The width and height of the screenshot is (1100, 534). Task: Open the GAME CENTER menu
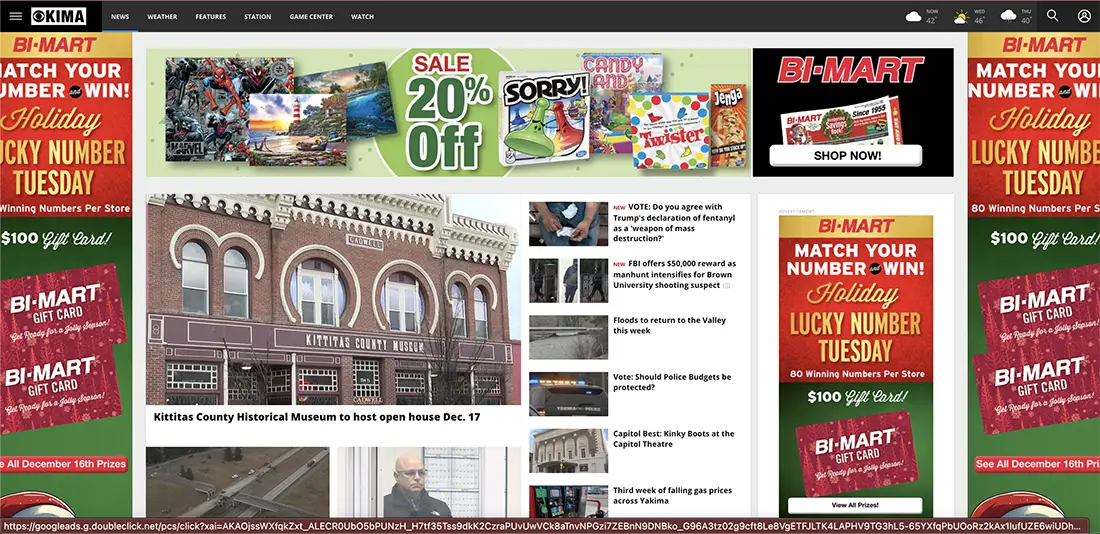[x=311, y=16]
